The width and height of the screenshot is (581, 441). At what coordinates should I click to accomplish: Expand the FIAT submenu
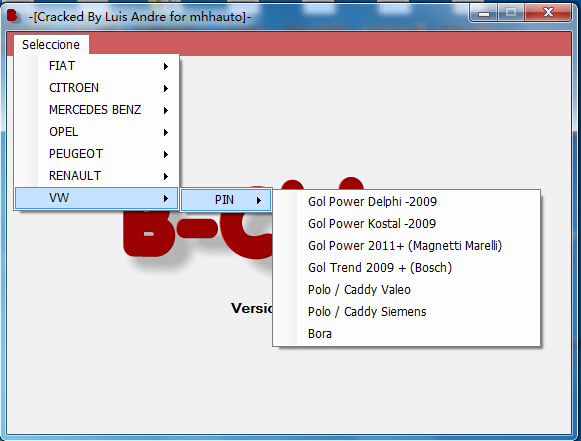(97, 66)
